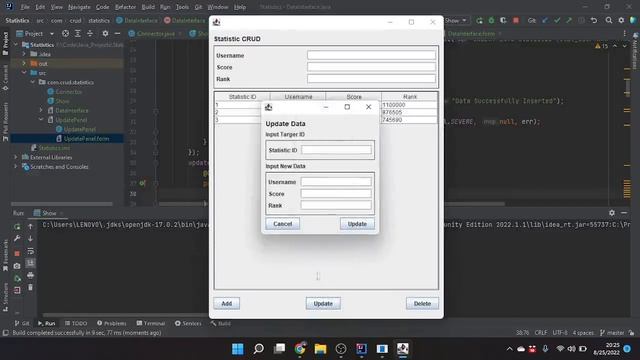This screenshot has width=640, height=360.
Task: Click the Rank column header
Action: (410, 97)
